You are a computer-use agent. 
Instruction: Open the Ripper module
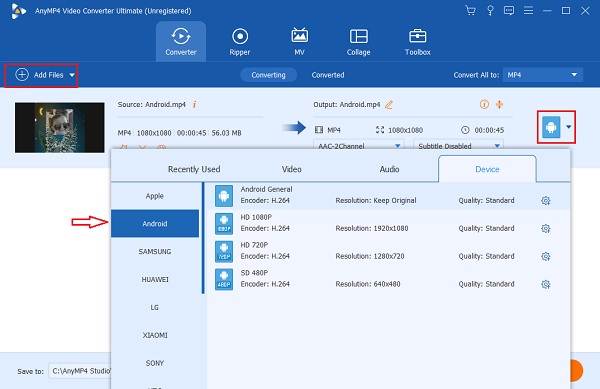pos(240,41)
